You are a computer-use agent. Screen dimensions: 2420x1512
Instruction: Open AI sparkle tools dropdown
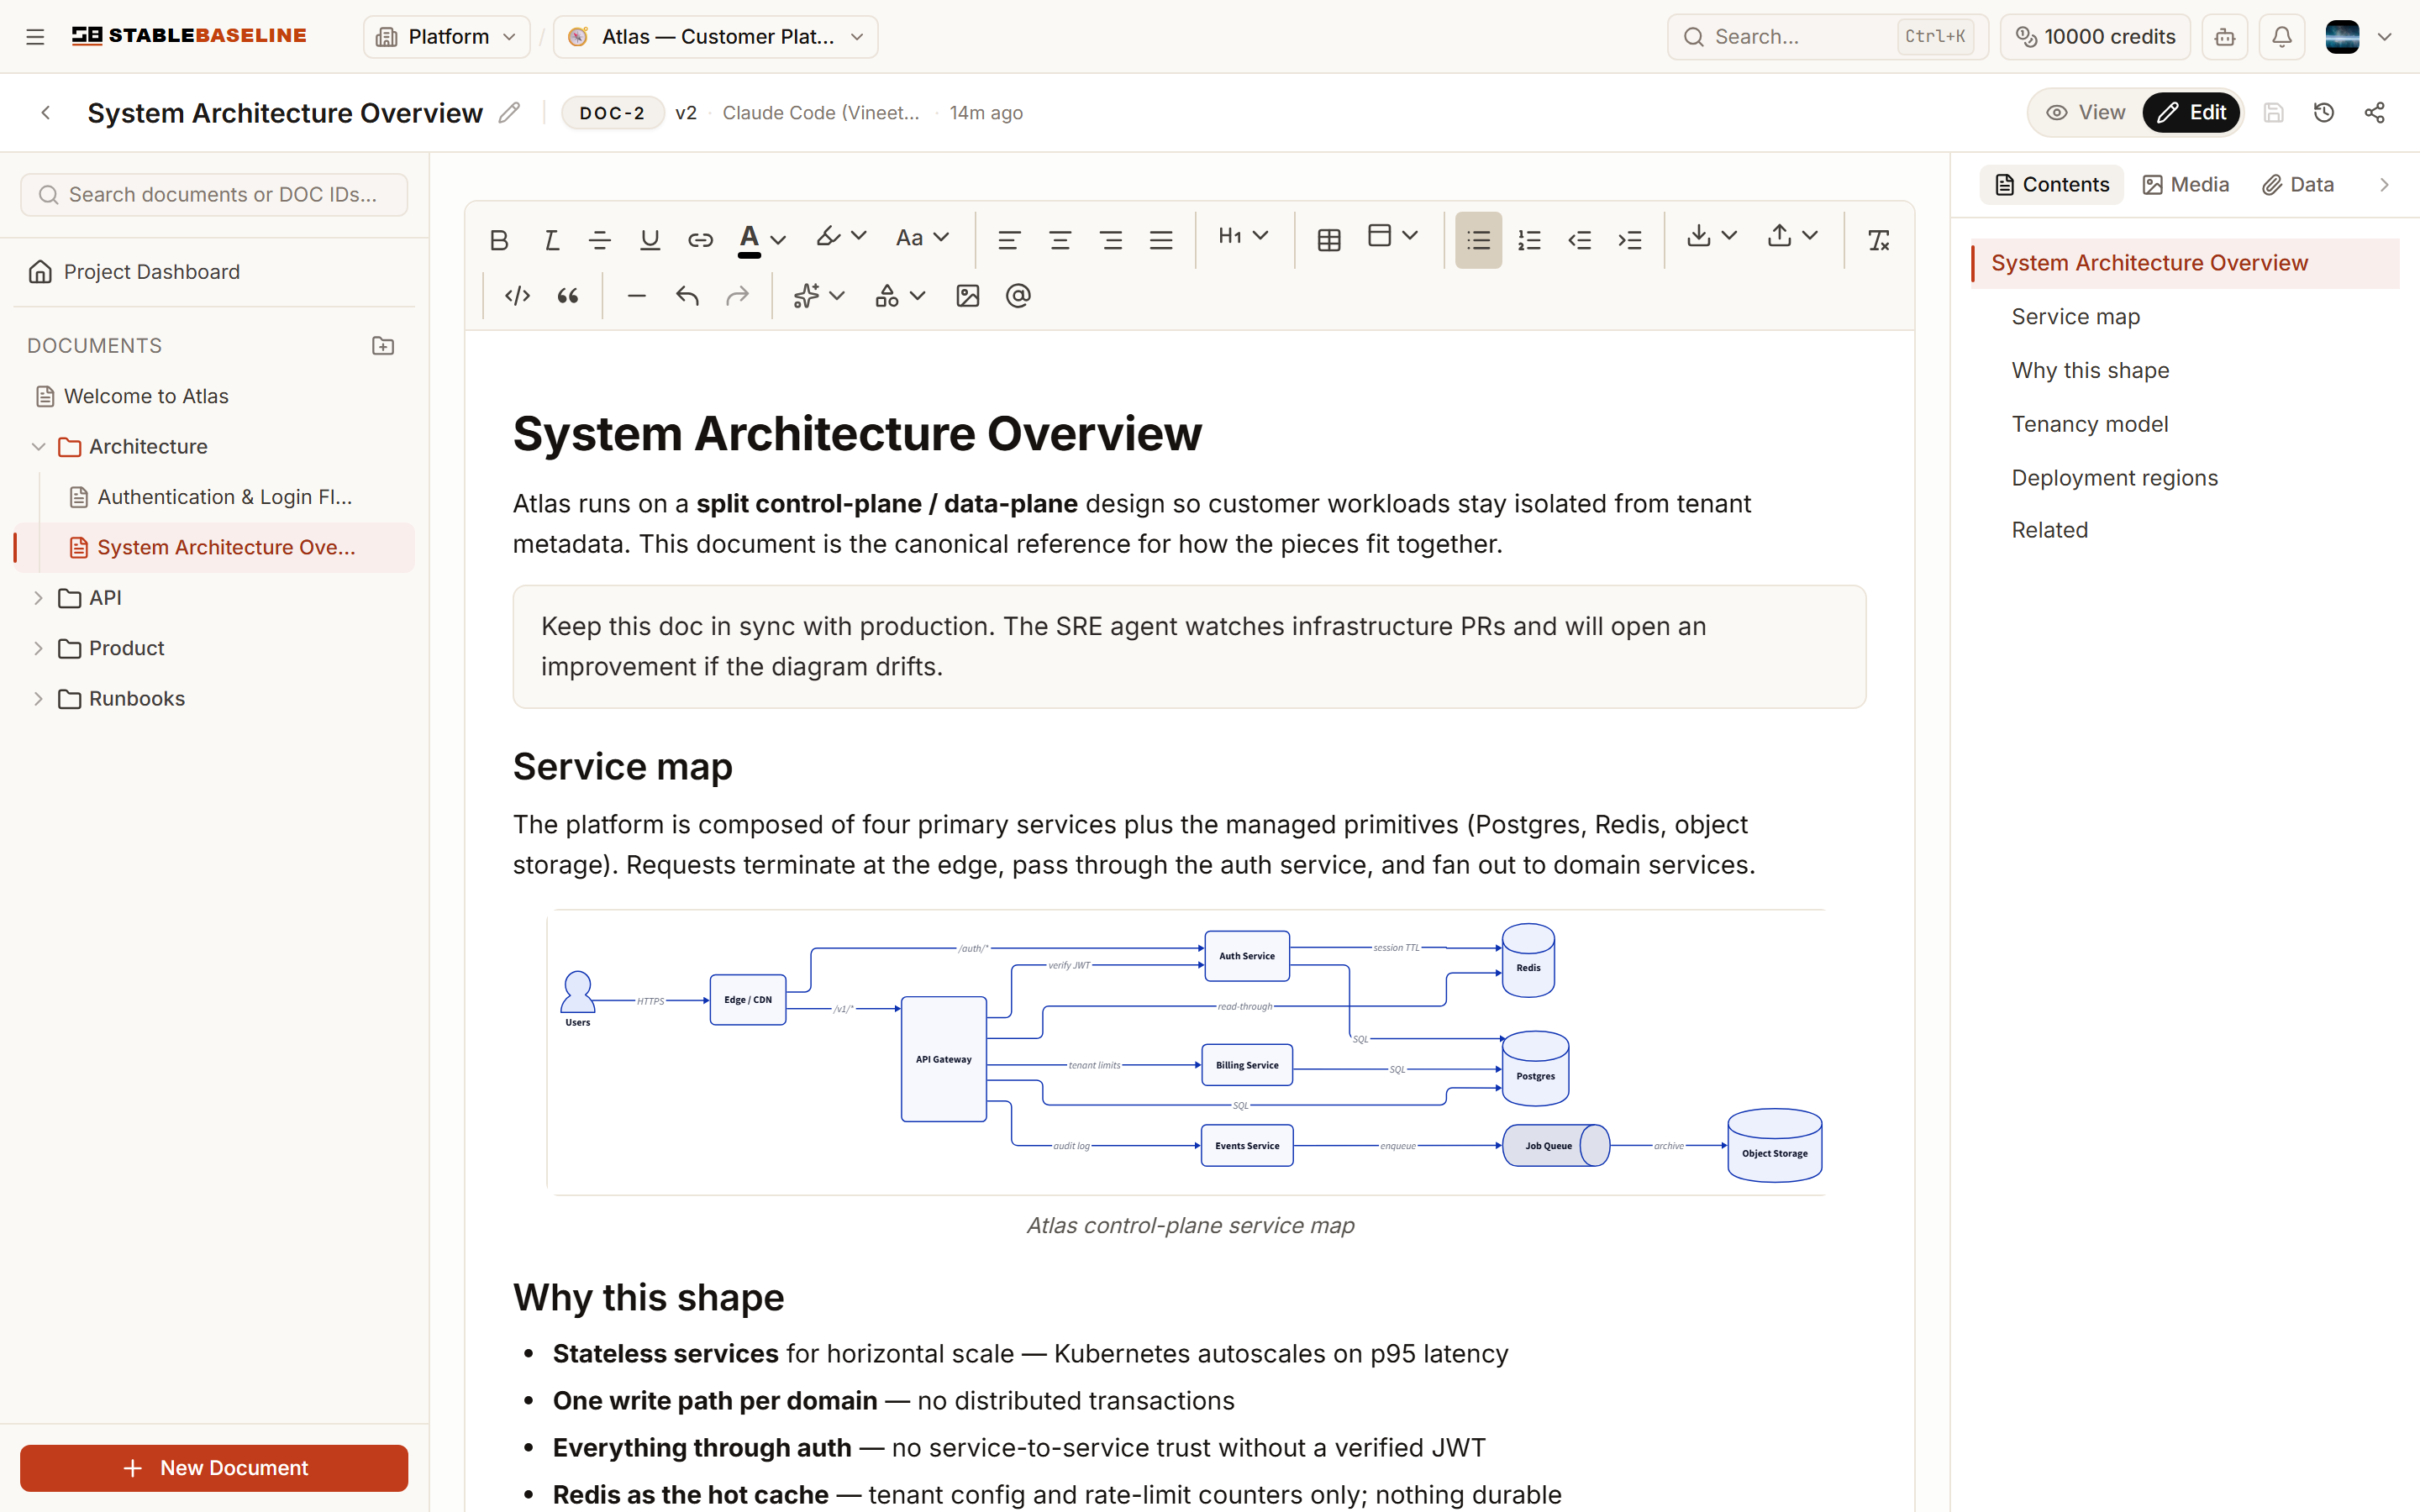[819, 296]
